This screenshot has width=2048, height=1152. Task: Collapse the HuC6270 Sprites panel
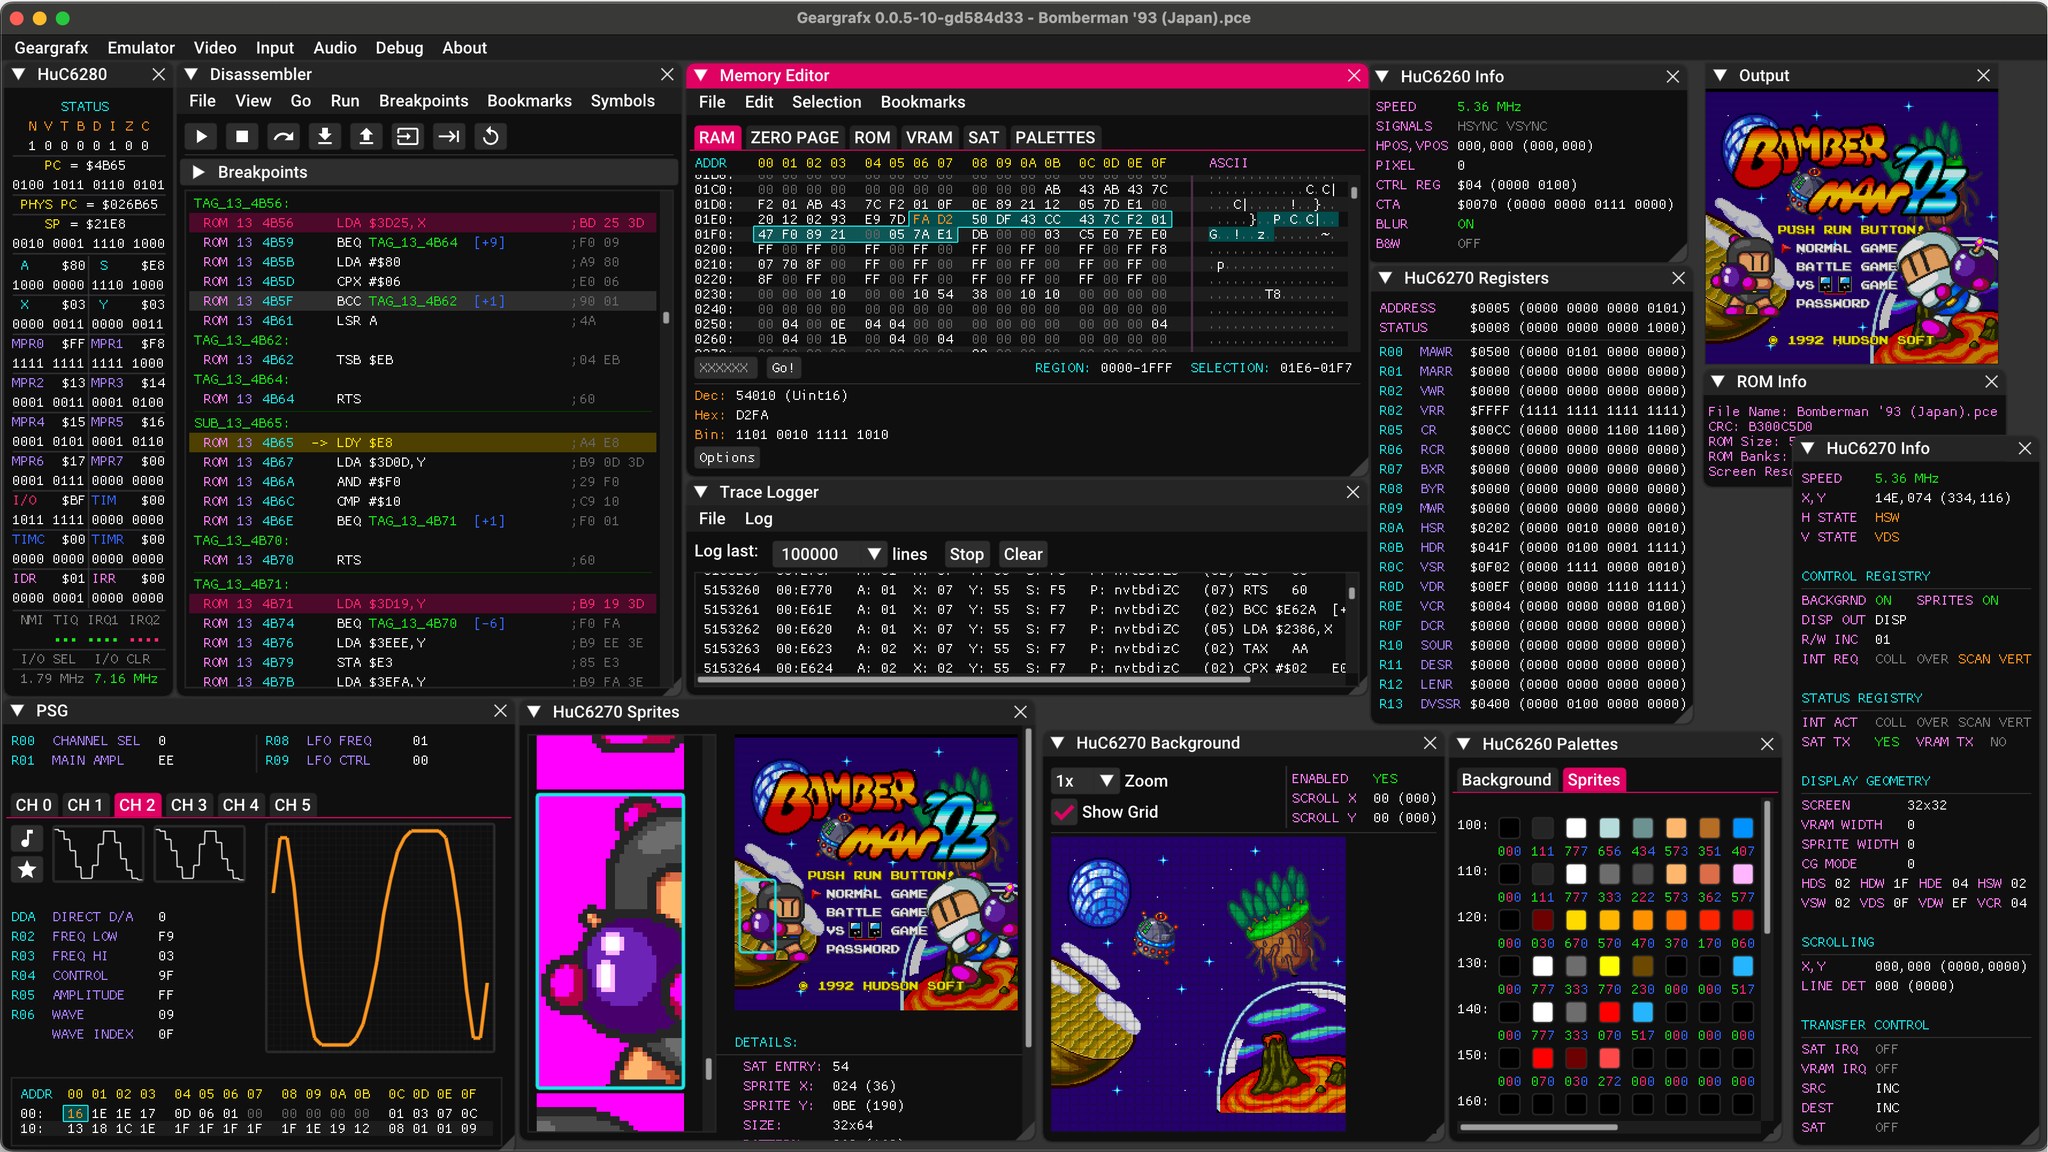(x=534, y=712)
